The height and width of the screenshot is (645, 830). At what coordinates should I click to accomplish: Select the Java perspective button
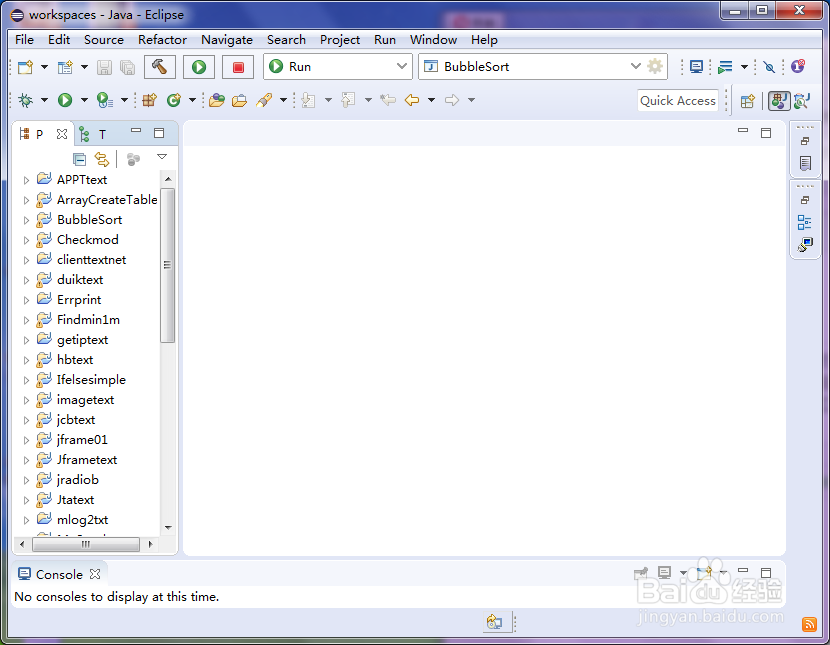point(779,101)
